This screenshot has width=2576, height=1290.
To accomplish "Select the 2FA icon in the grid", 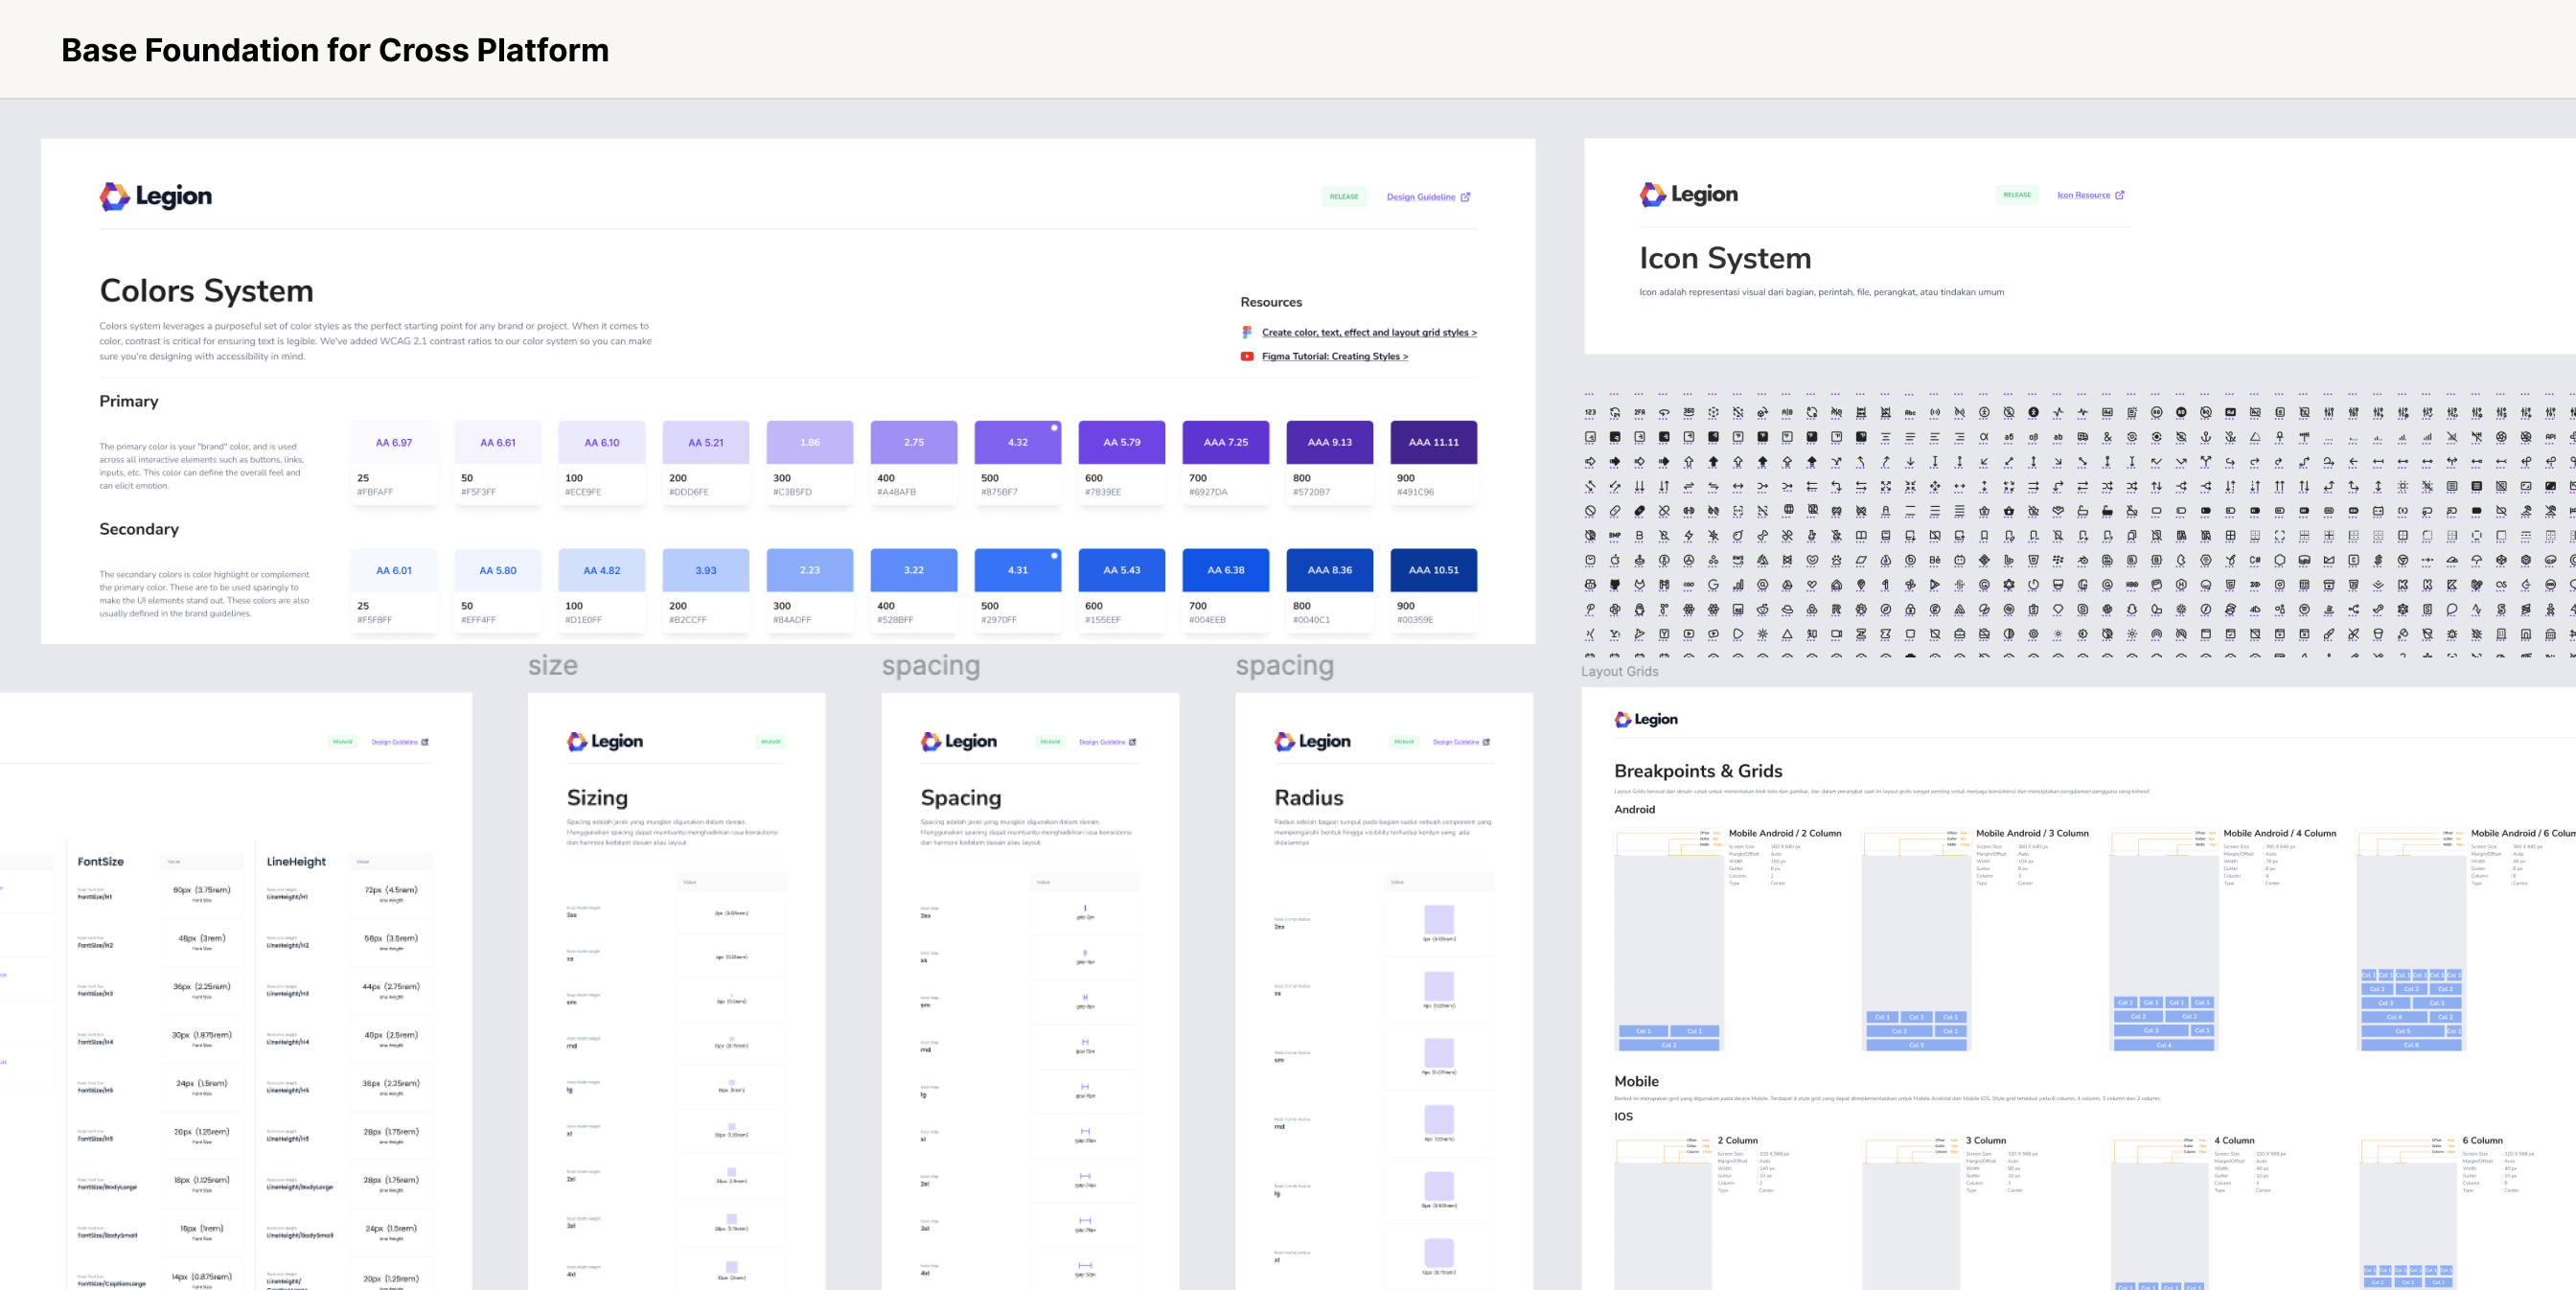I will coord(1640,413).
